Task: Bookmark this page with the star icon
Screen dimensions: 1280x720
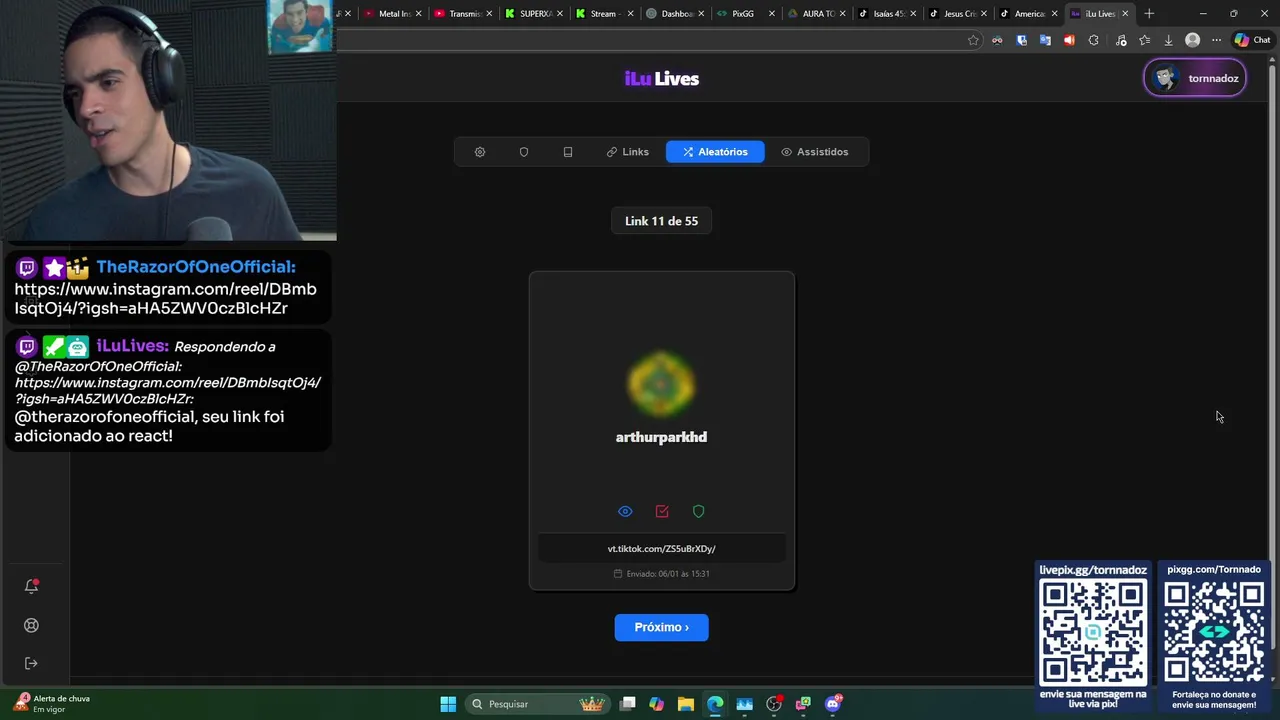Action: 973,40
